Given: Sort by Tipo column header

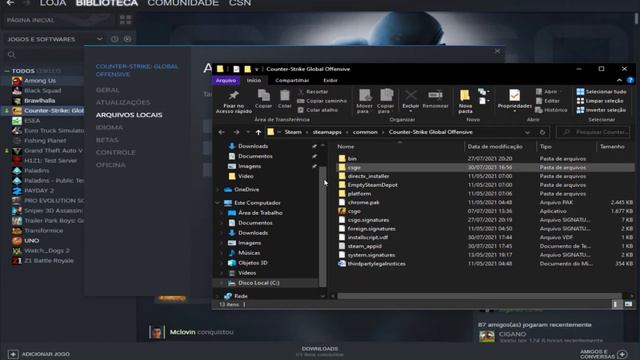Looking at the screenshot, I should point(546,147).
